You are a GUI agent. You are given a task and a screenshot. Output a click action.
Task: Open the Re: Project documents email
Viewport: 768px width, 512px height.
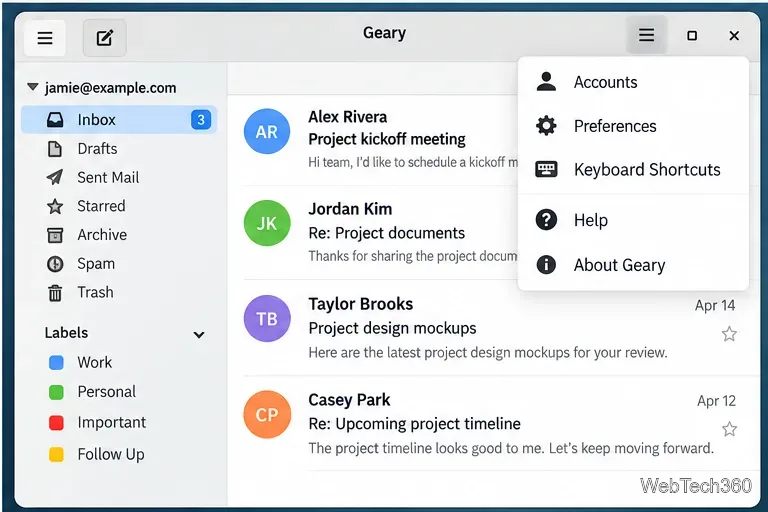point(386,233)
